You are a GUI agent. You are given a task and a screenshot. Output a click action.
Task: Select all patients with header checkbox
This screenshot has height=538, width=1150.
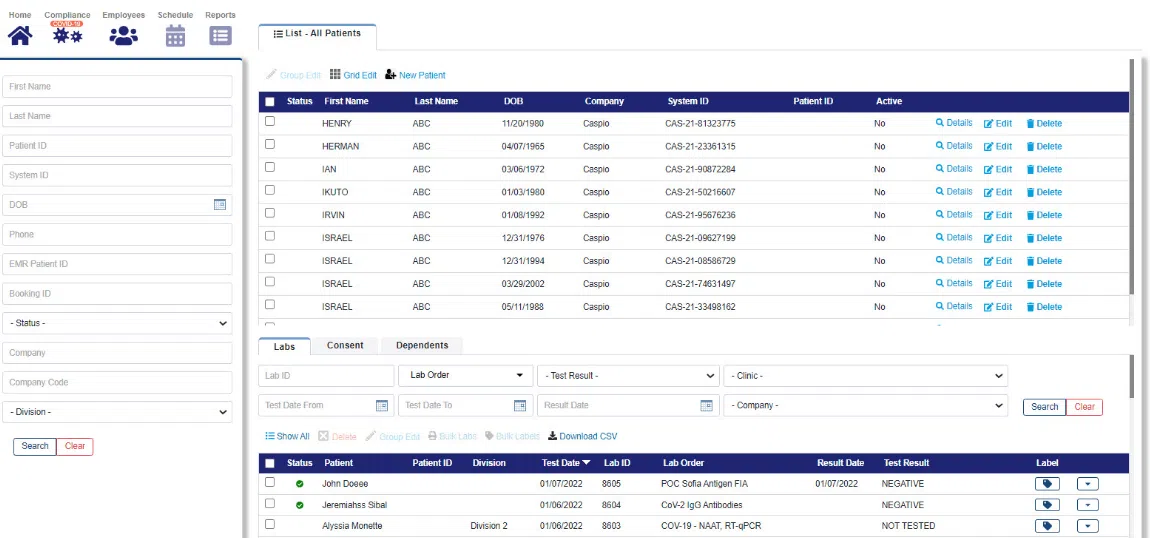click(270, 101)
